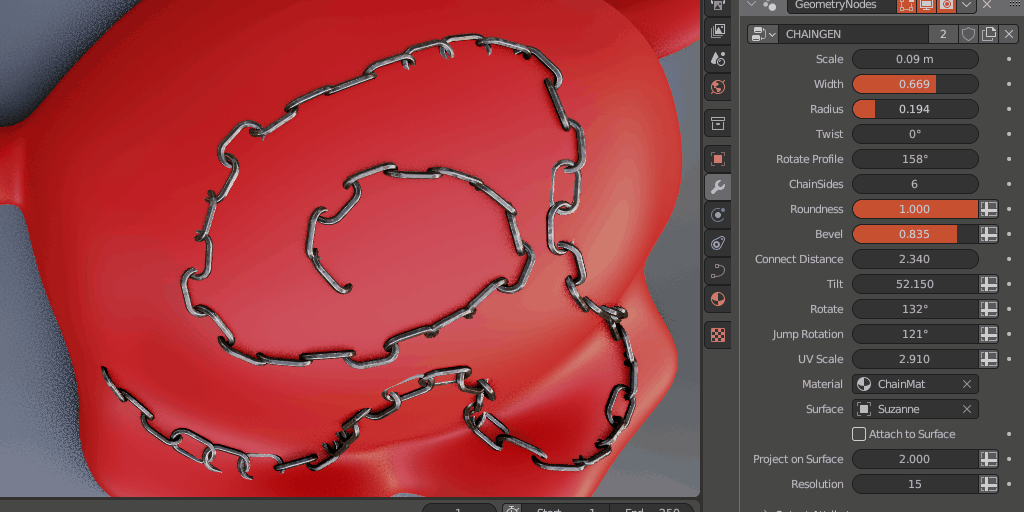Click the ChainSides field 6
The width and height of the screenshot is (1024, 512).
coord(915,184)
